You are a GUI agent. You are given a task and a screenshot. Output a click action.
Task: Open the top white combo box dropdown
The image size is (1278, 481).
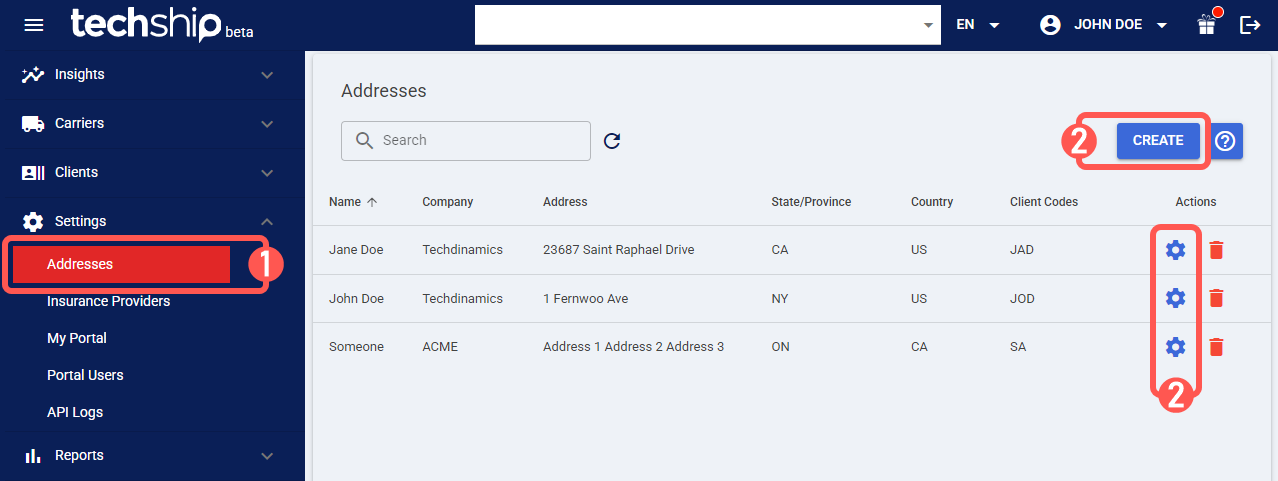708,25
